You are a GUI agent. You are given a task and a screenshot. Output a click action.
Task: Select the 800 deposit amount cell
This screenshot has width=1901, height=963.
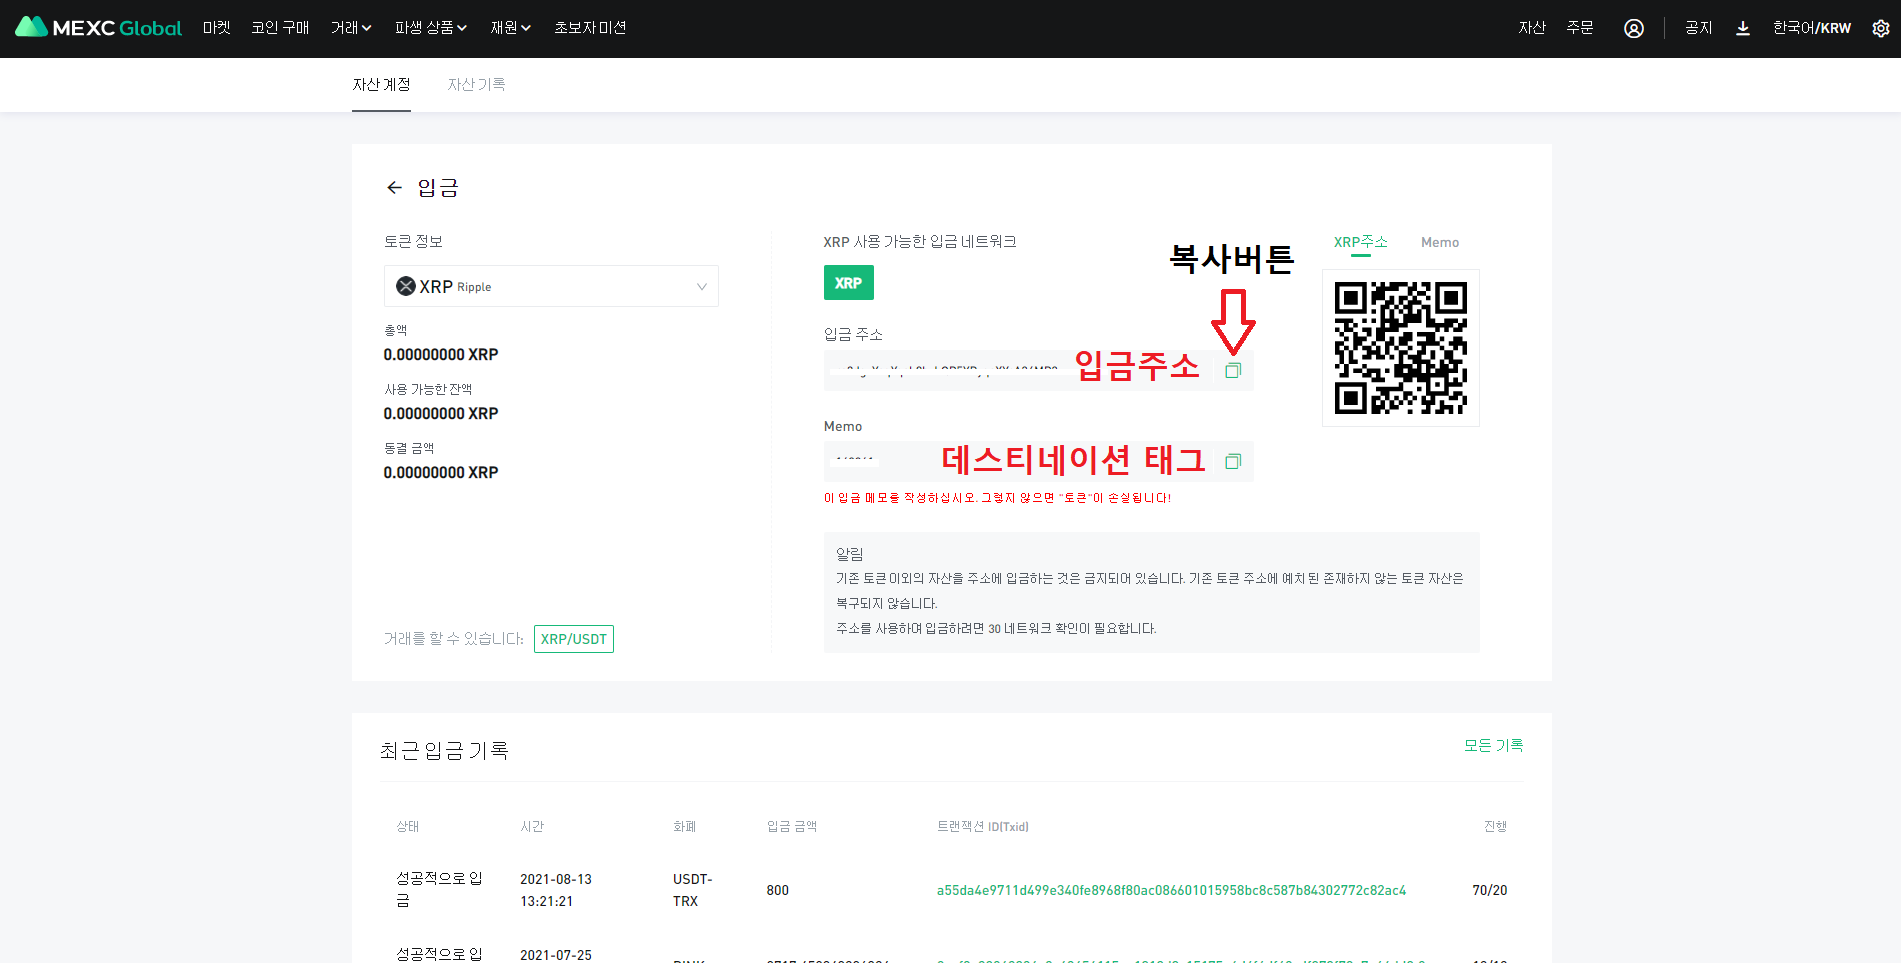tap(778, 890)
